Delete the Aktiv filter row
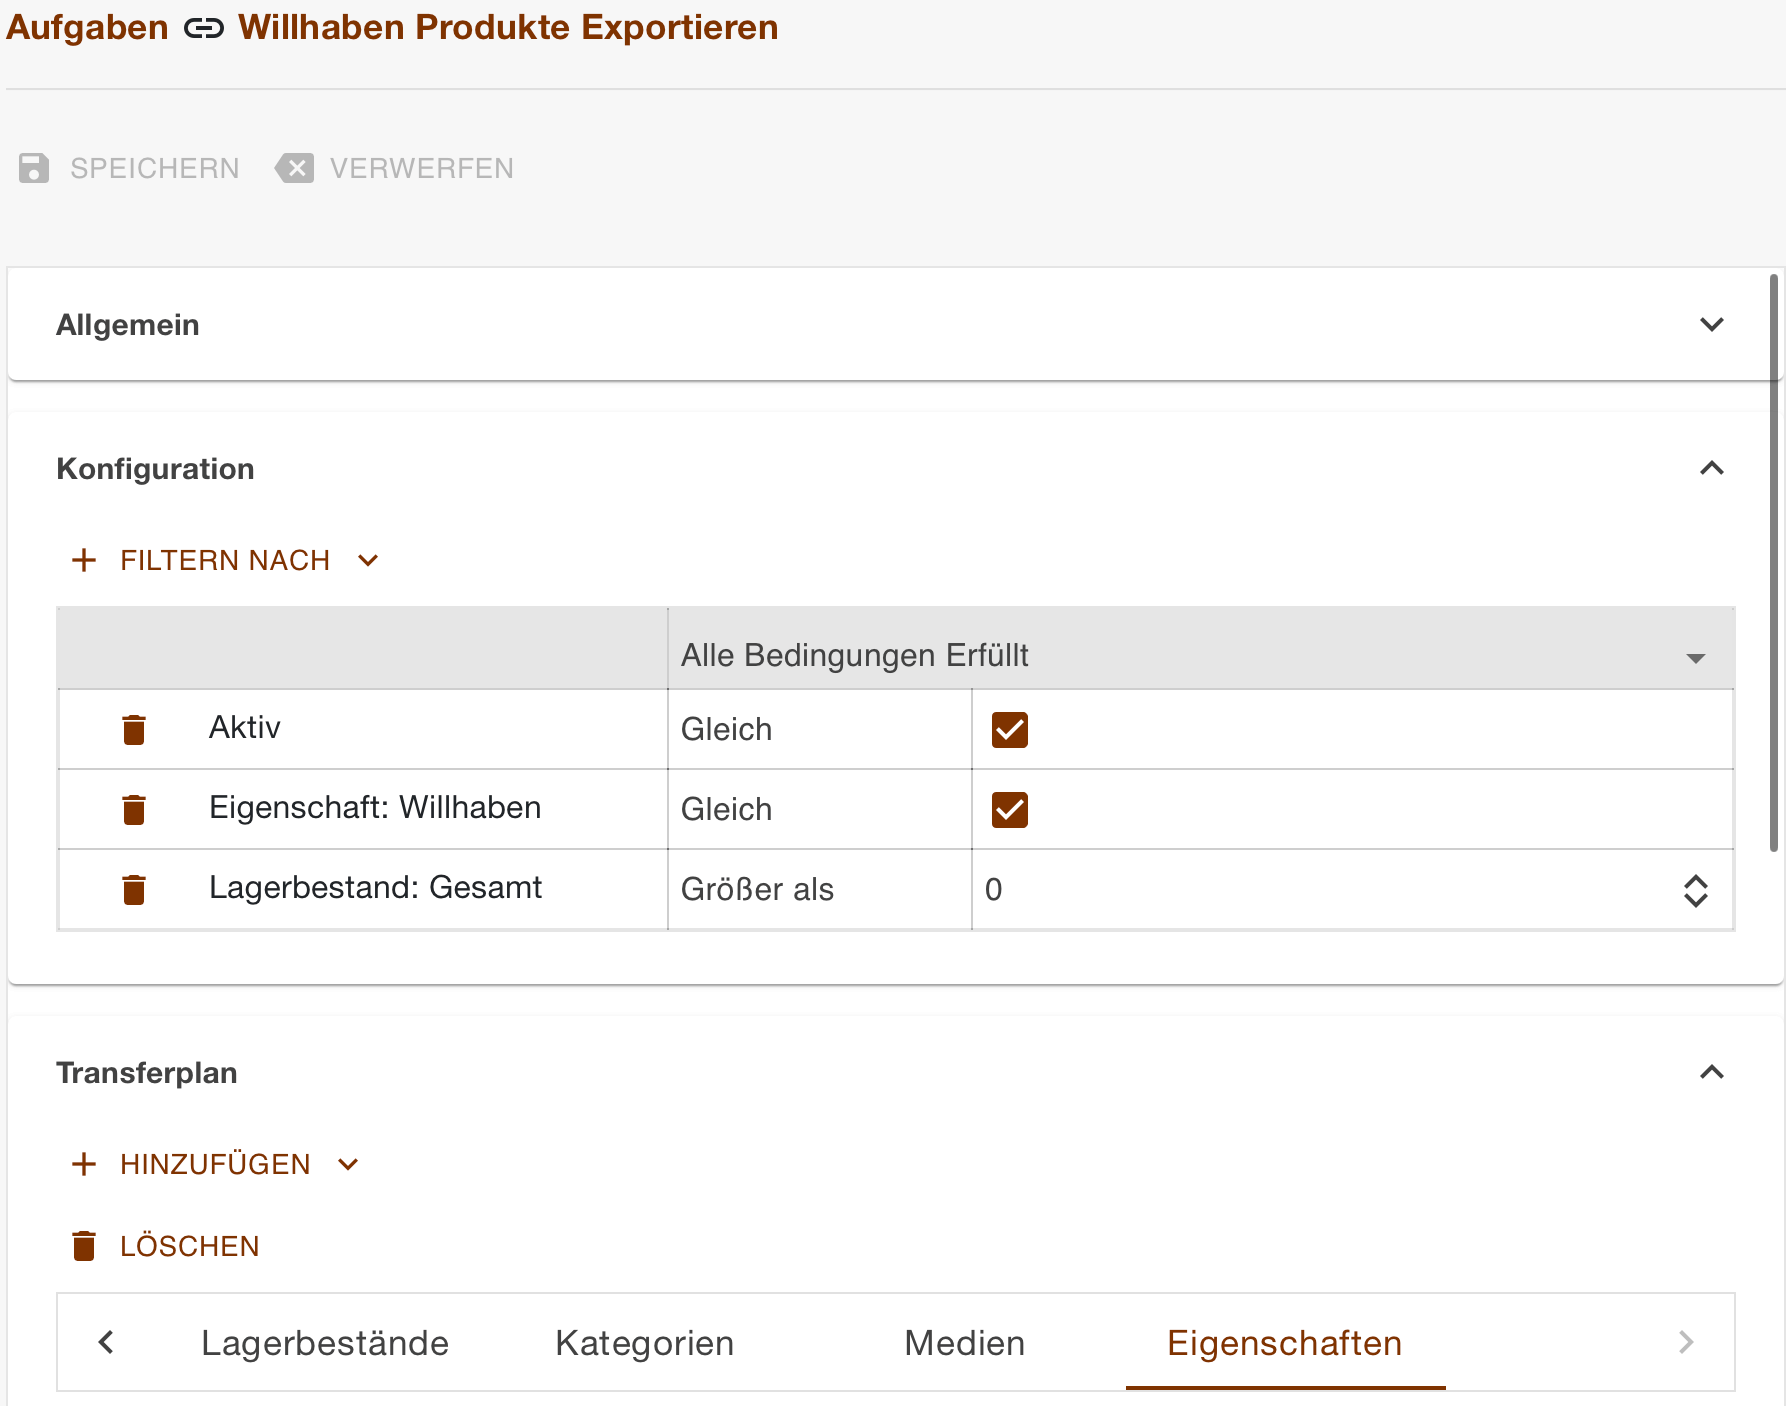This screenshot has width=1786, height=1406. [134, 729]
